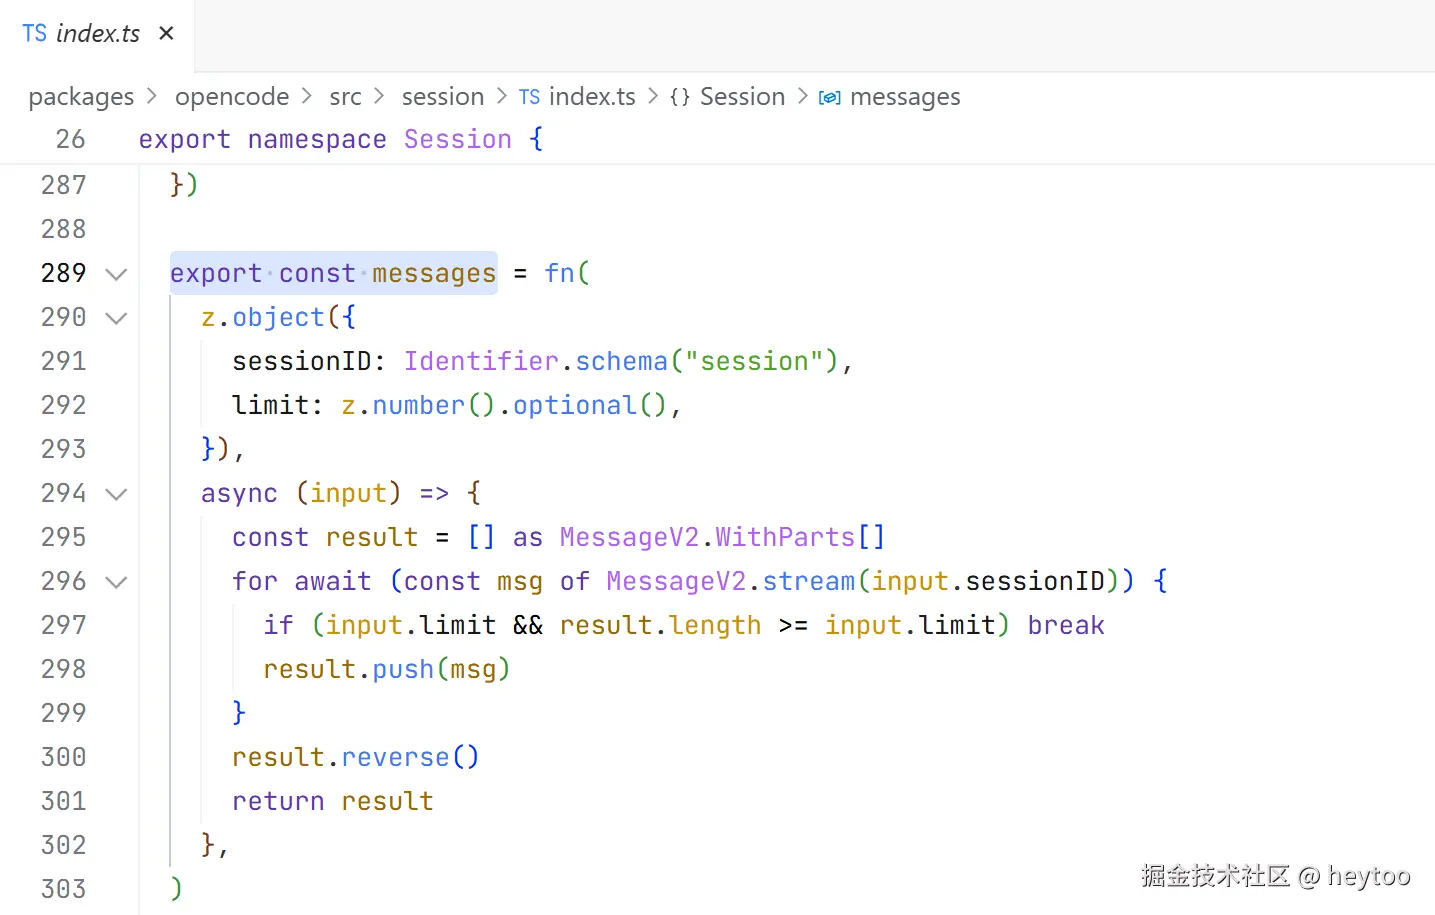Collapse the fold at line 294

tap(116, 494)
